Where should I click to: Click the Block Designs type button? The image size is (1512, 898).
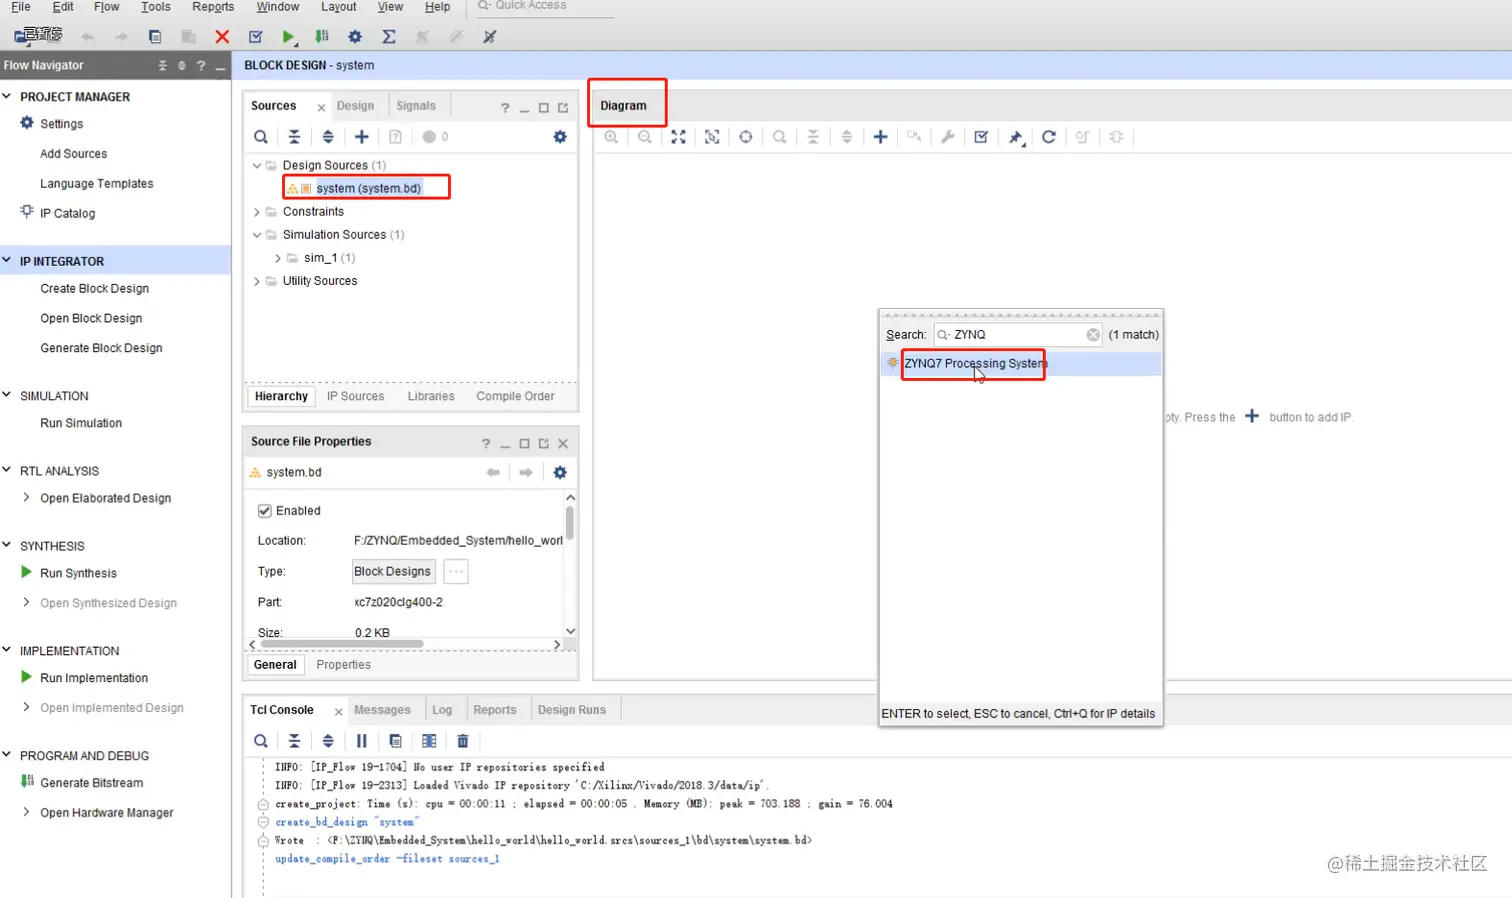tap(393, 572)
